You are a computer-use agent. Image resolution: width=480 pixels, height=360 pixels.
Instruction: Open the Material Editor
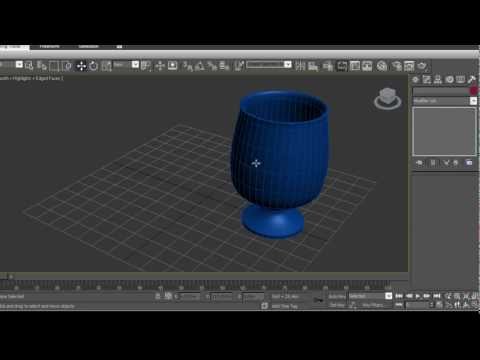tap(382, 66)
